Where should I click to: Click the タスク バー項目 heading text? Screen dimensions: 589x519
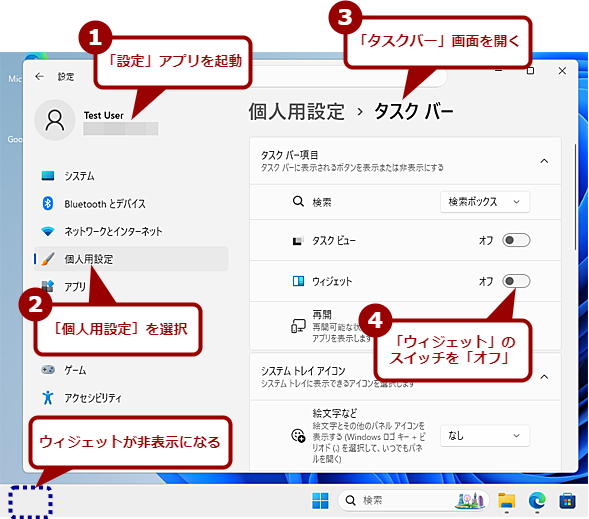point(290,155)
